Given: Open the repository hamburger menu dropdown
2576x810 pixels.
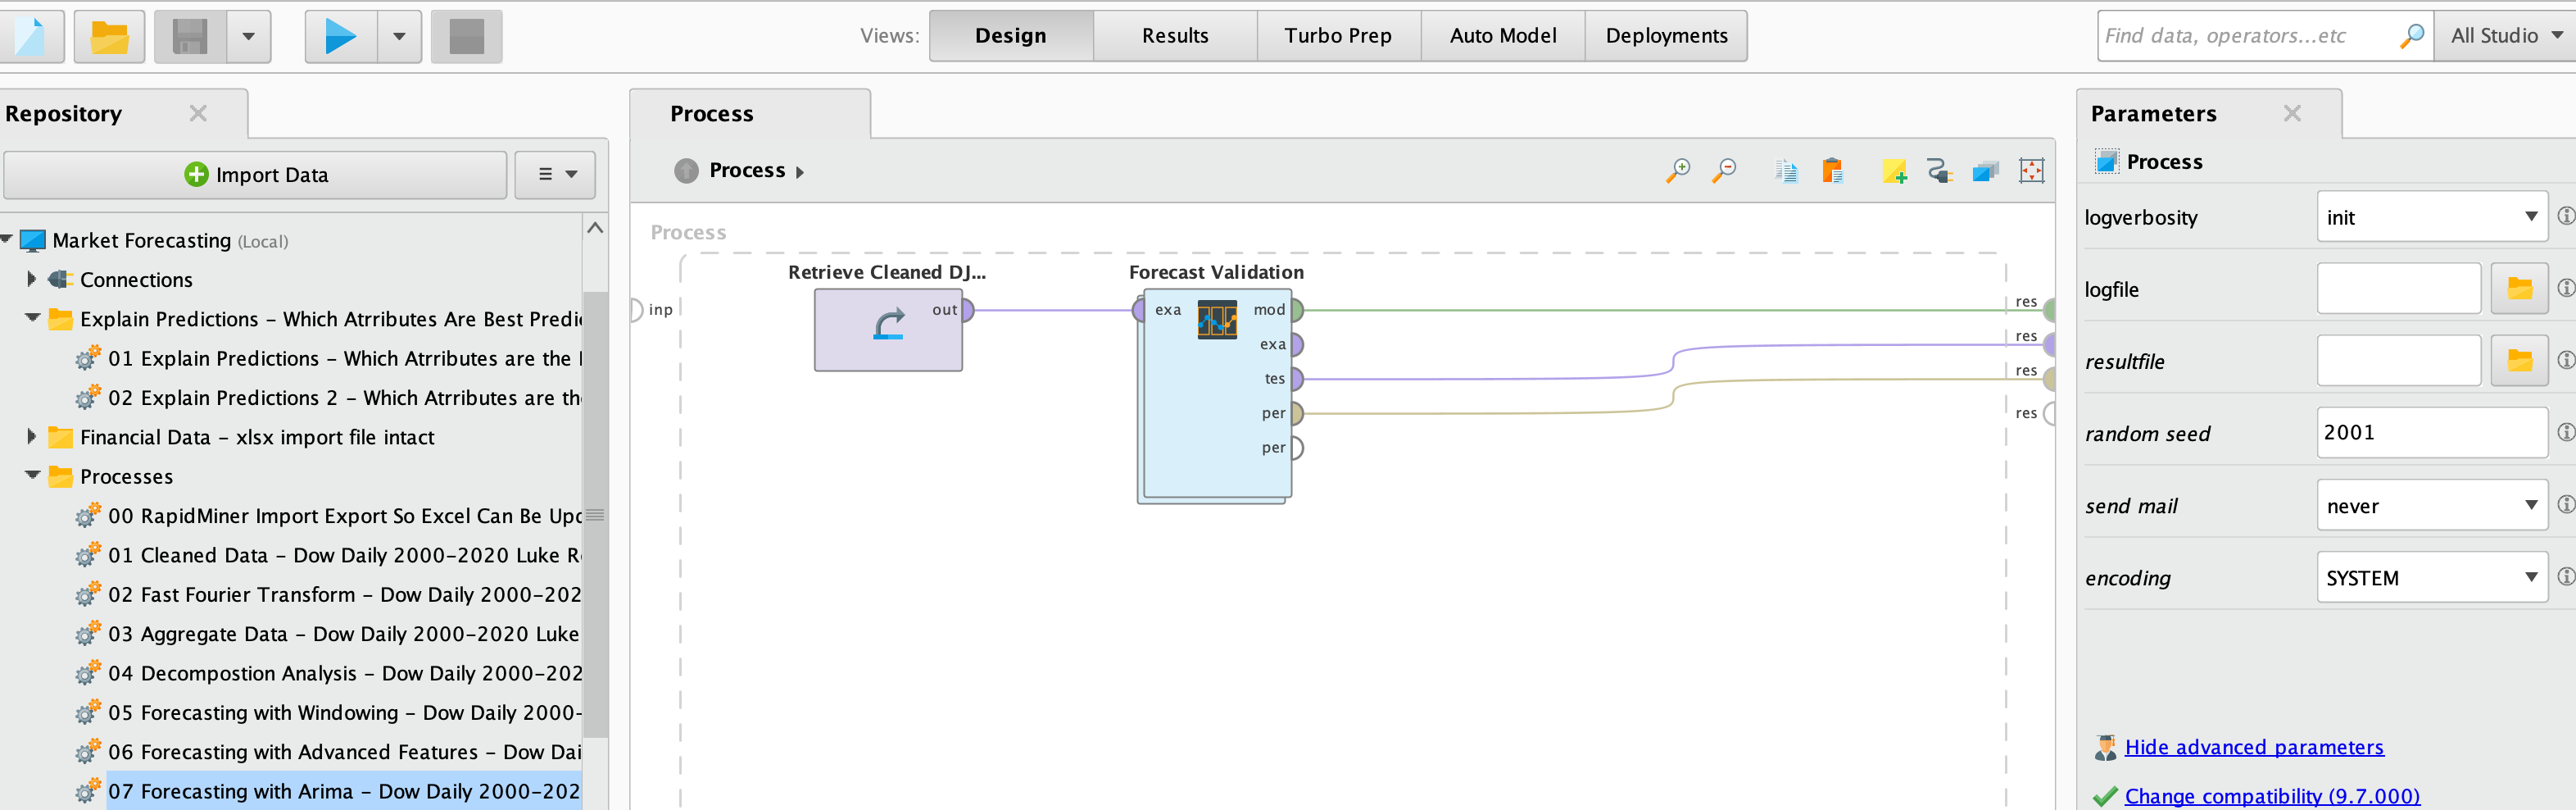Looking at the screenshot, I should [x=556, y=175].
